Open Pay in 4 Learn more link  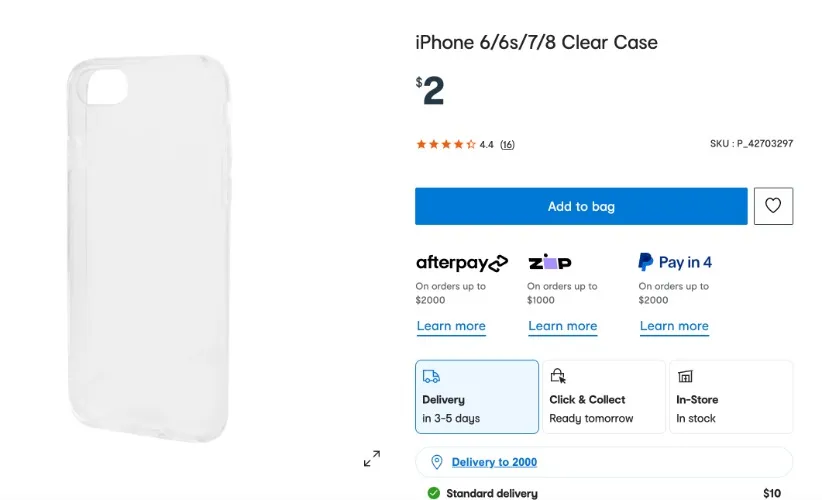click(x=674, y=326)
